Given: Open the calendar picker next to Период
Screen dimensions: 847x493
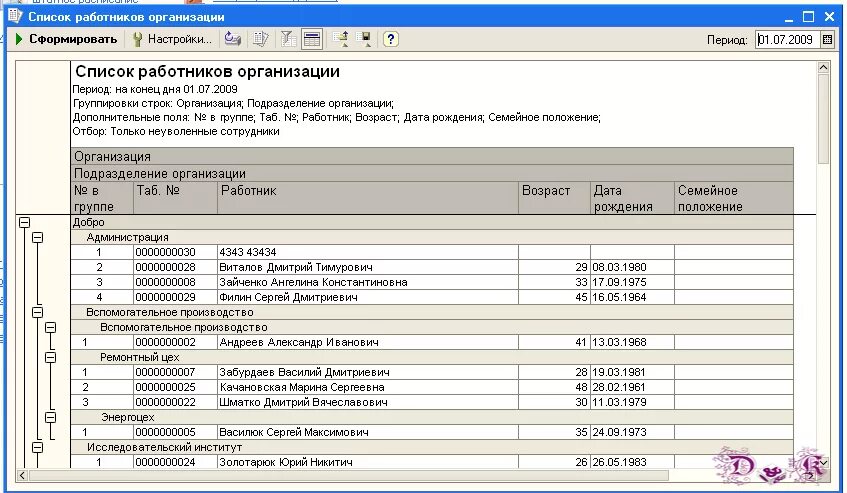Looking at the screenshot, I should [827, 39].
